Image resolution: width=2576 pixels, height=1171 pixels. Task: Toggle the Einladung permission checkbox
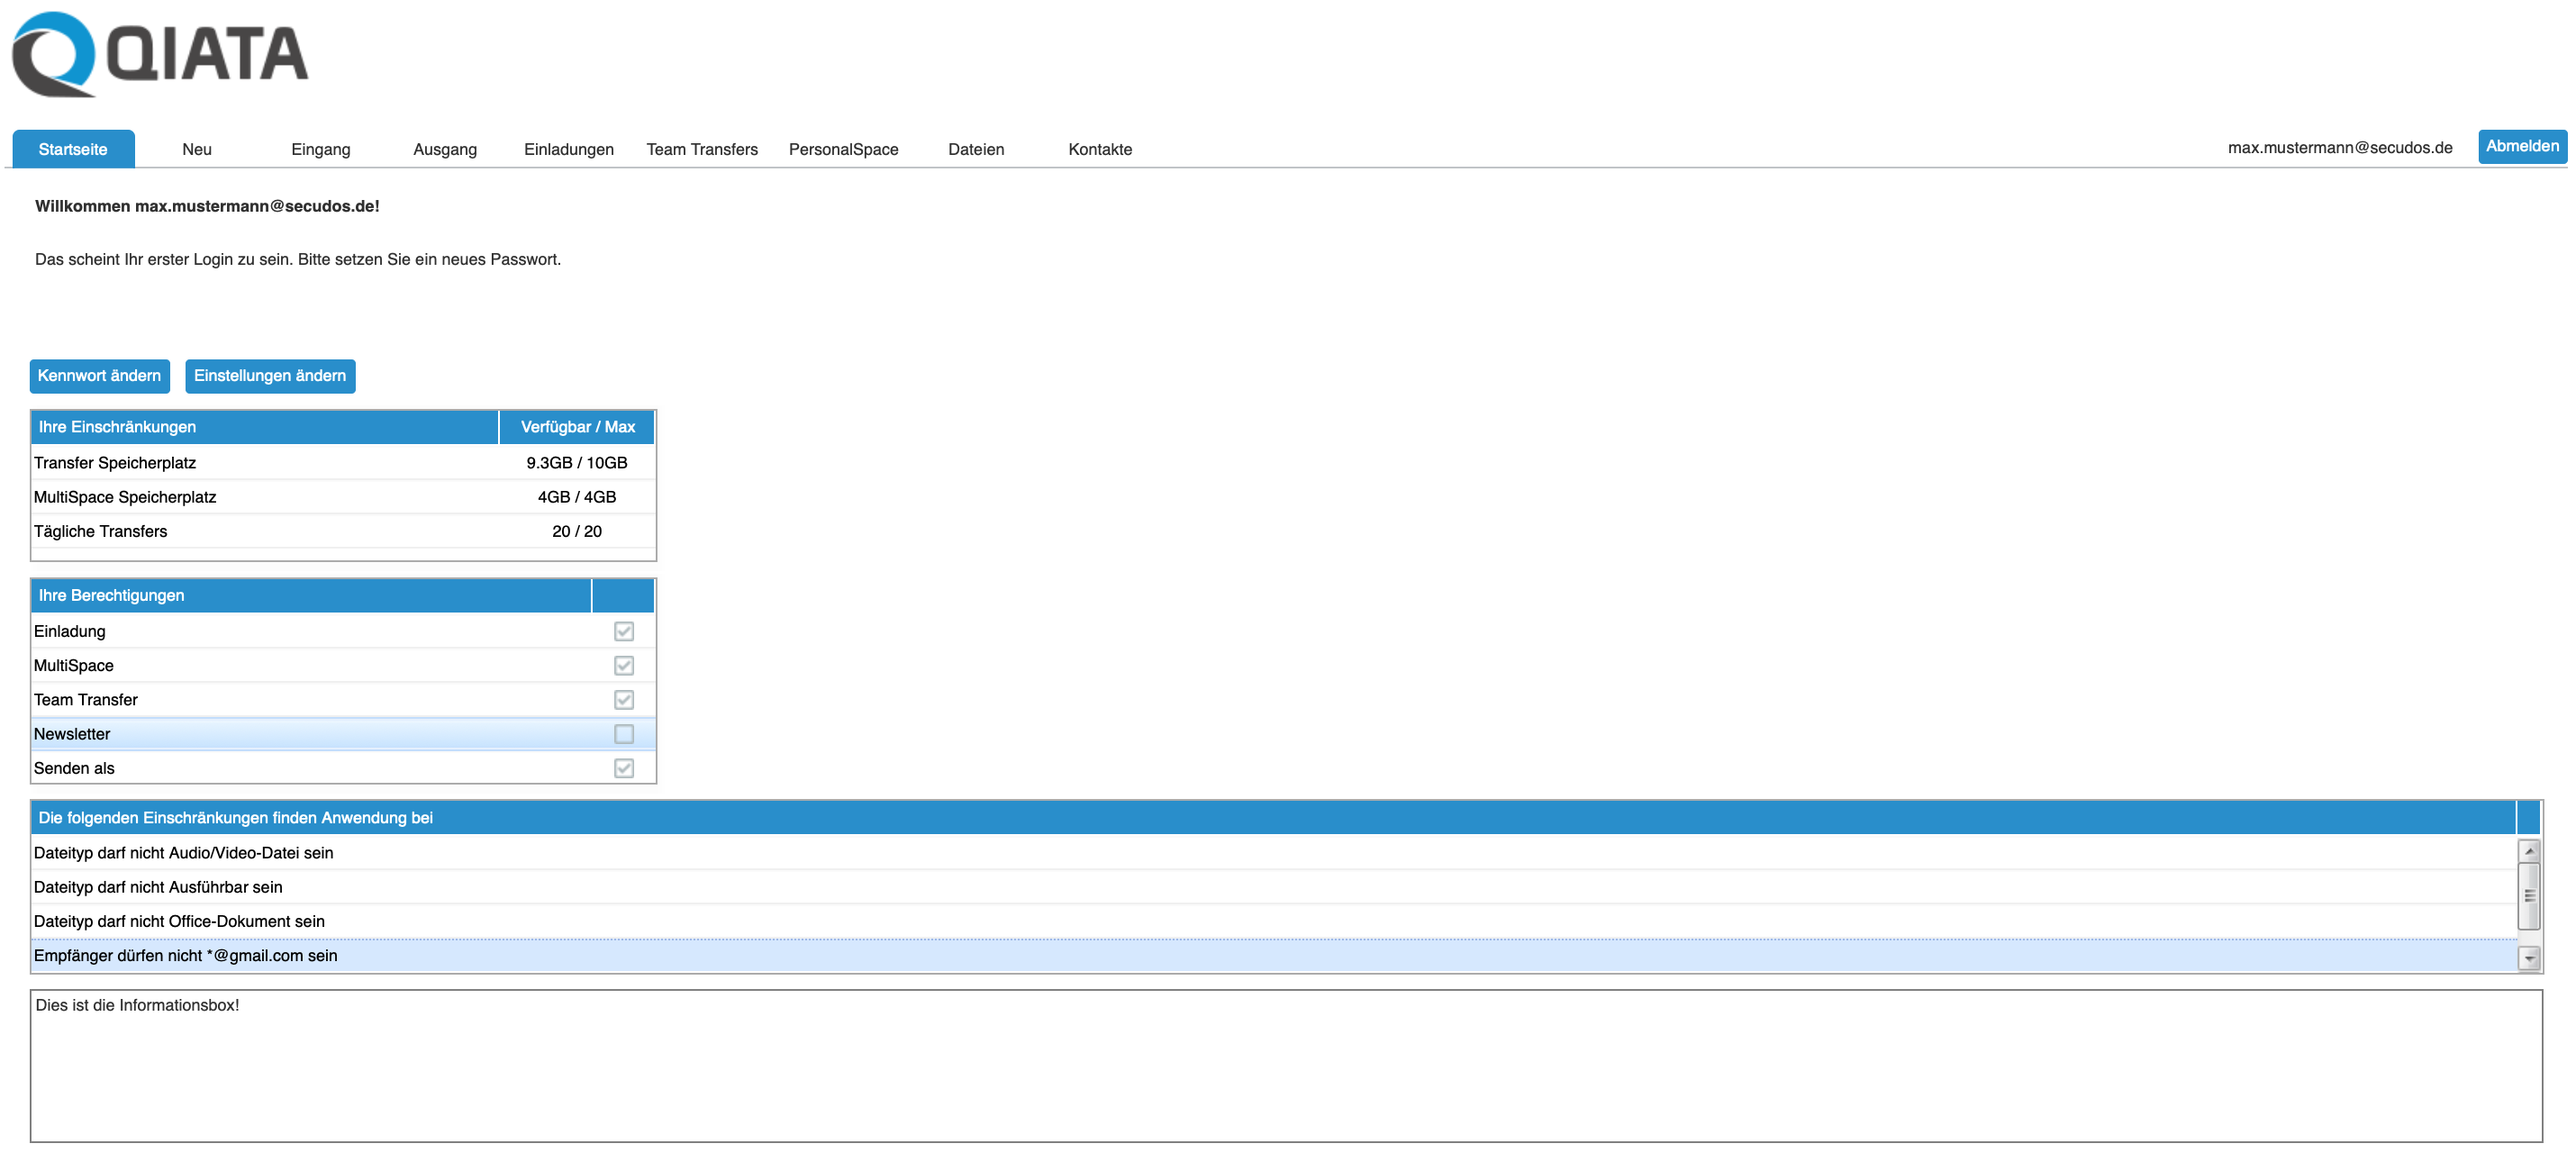tap(624, 631)
